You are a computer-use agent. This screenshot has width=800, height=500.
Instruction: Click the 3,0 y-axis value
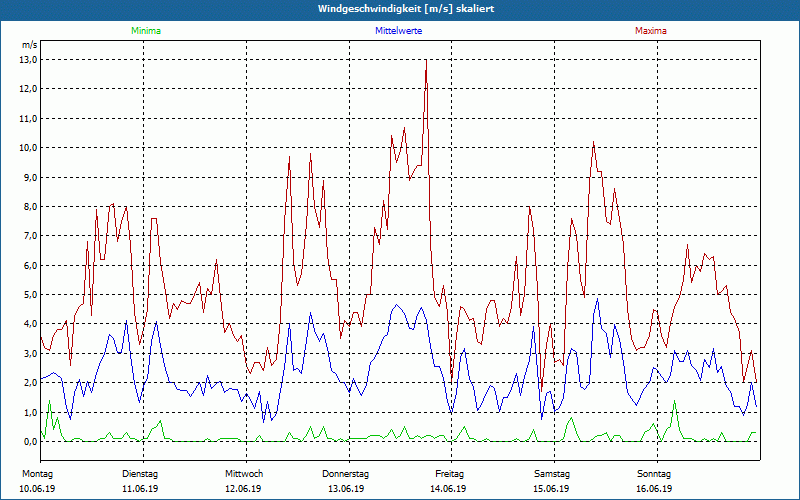point(31,354)
